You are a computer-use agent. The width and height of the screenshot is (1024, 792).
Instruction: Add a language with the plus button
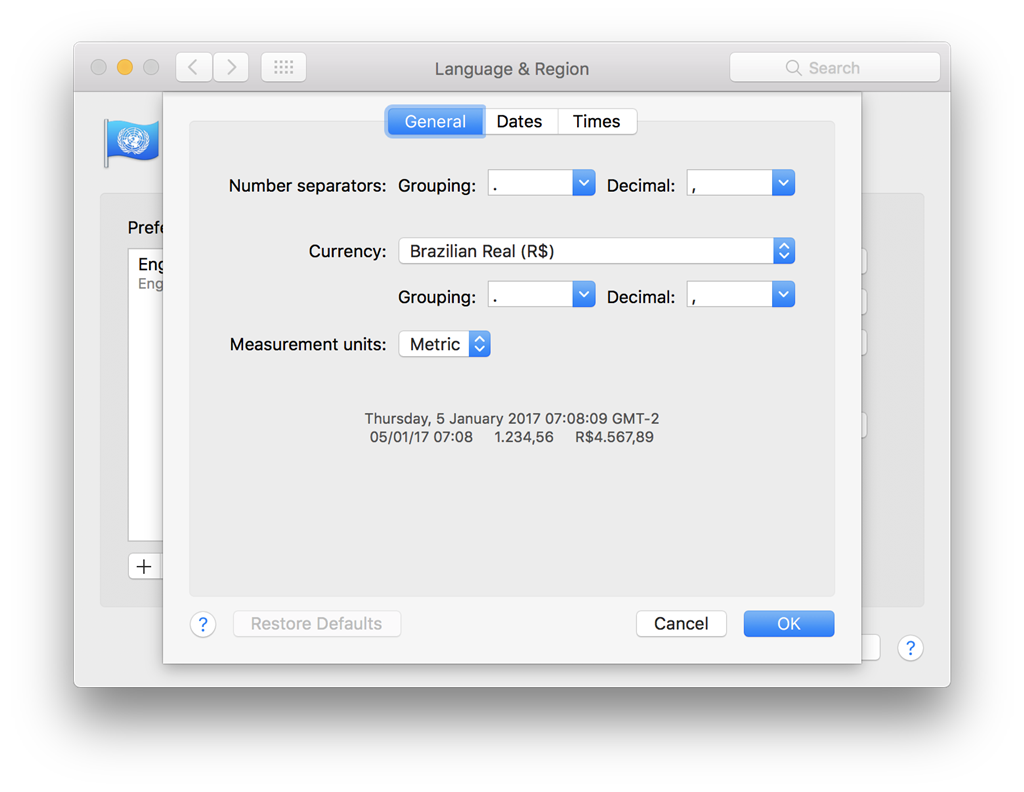(x=144, y=566)
